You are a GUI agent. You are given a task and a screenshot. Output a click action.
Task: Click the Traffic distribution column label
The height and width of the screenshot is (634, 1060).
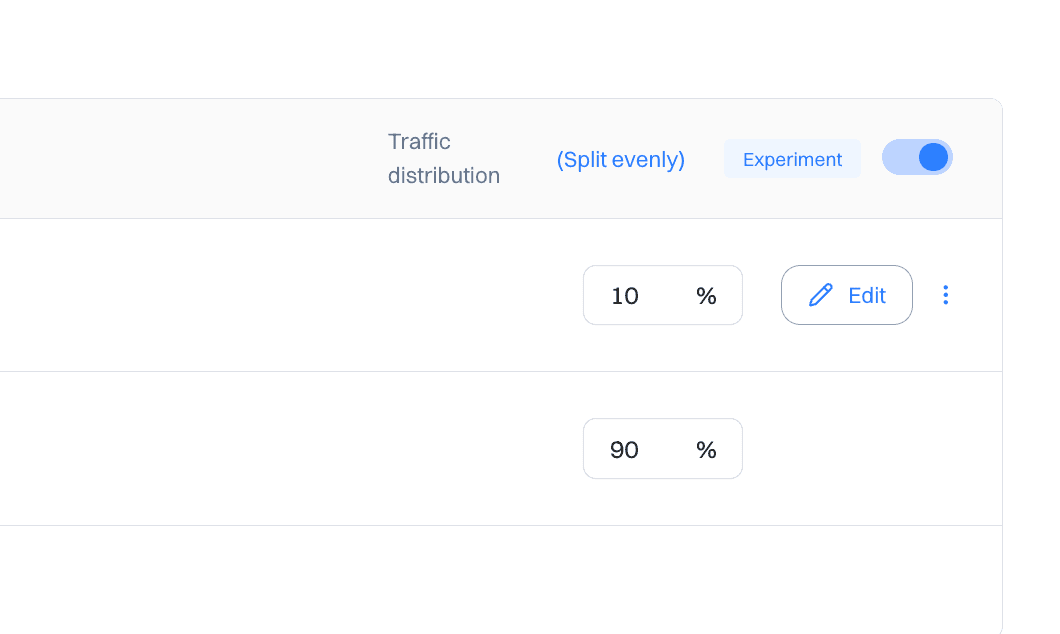(444, 159)
